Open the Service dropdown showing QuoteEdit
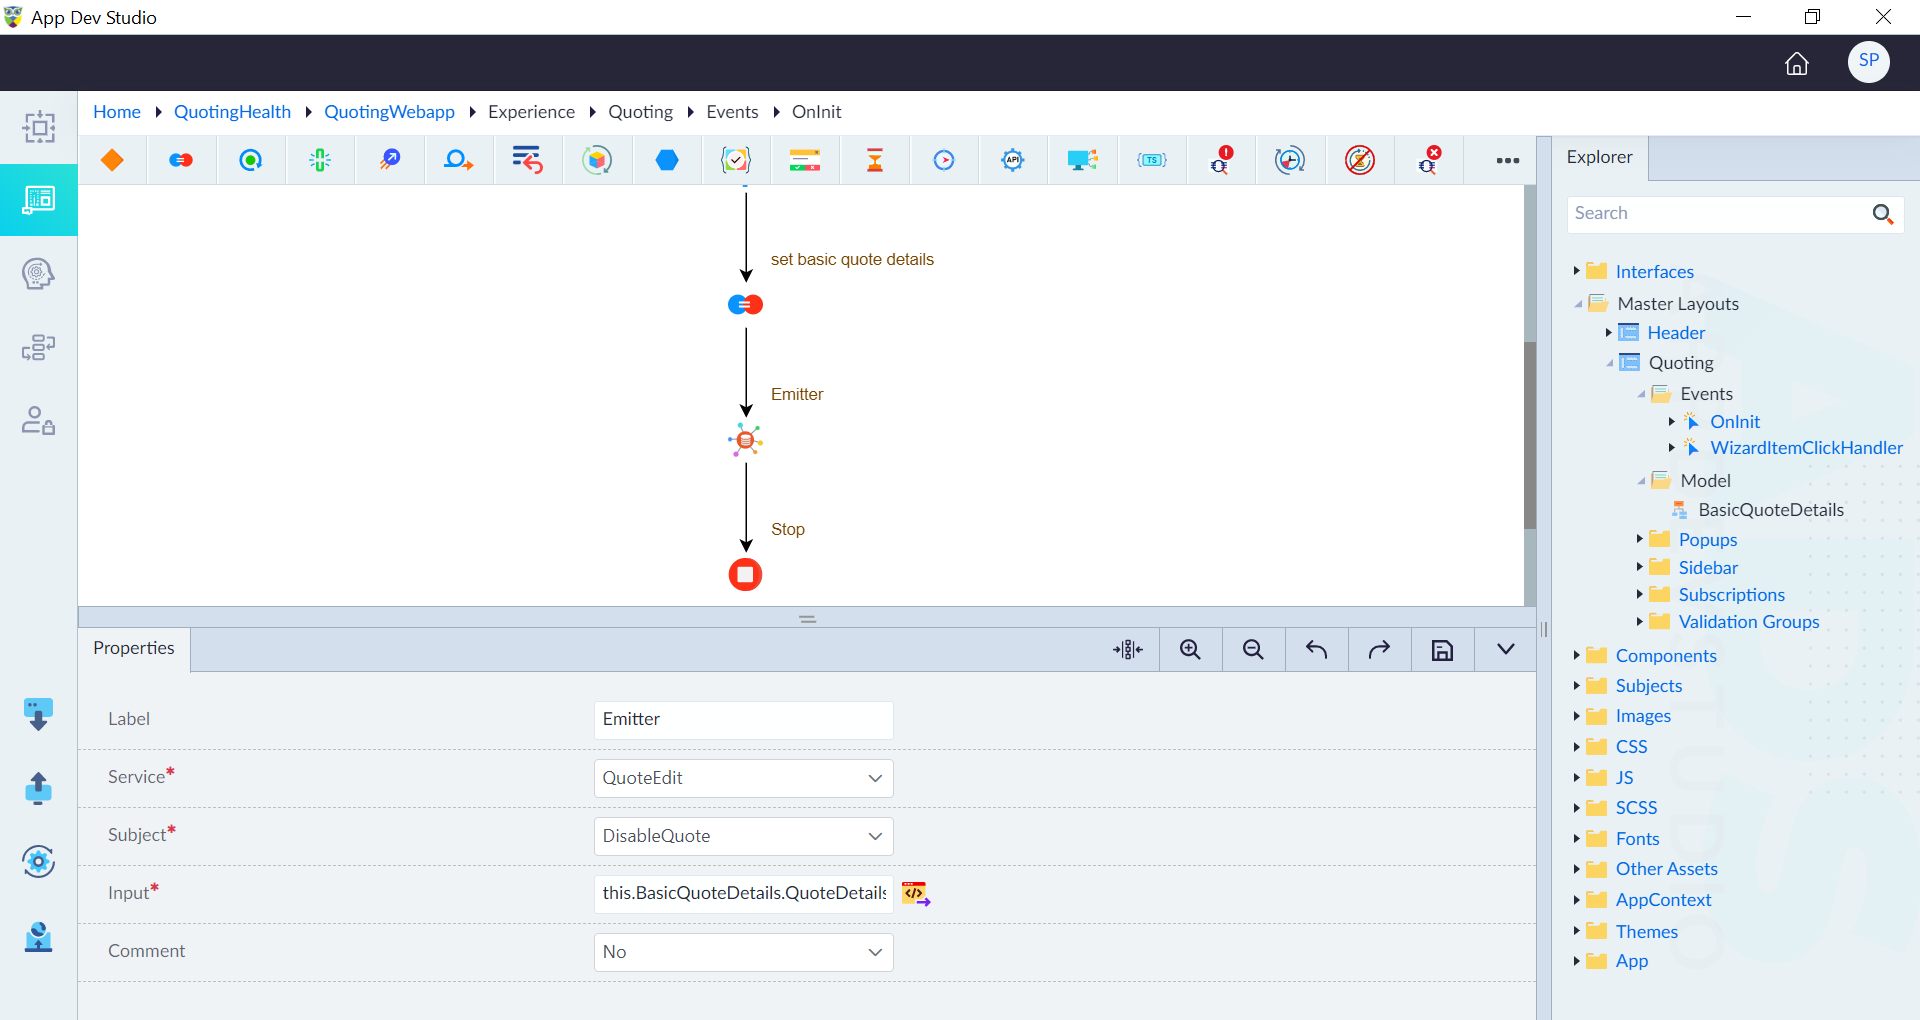This screenshot has height=1020, width=1920. [743, 778]
